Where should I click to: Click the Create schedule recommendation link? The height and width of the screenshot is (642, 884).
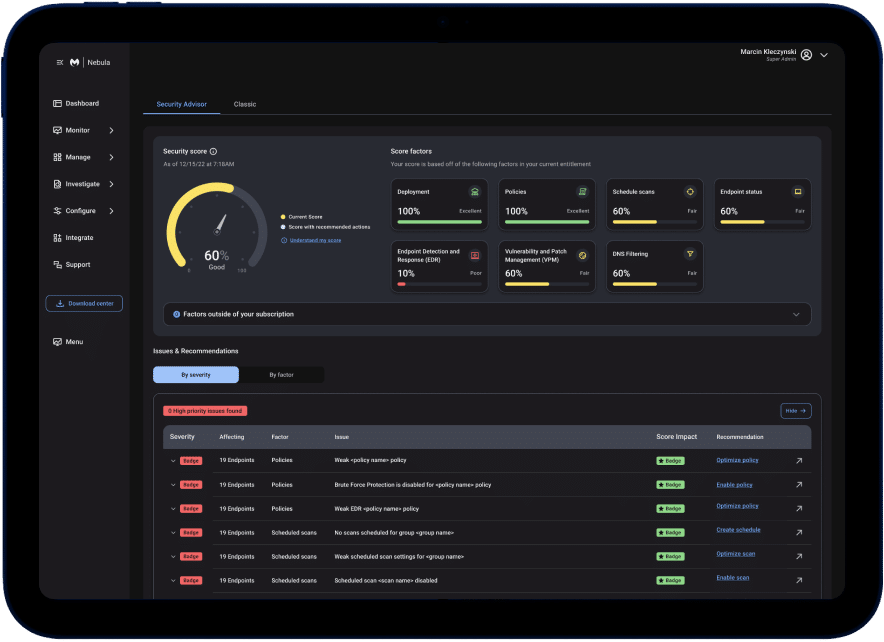(x=737, y=530)
